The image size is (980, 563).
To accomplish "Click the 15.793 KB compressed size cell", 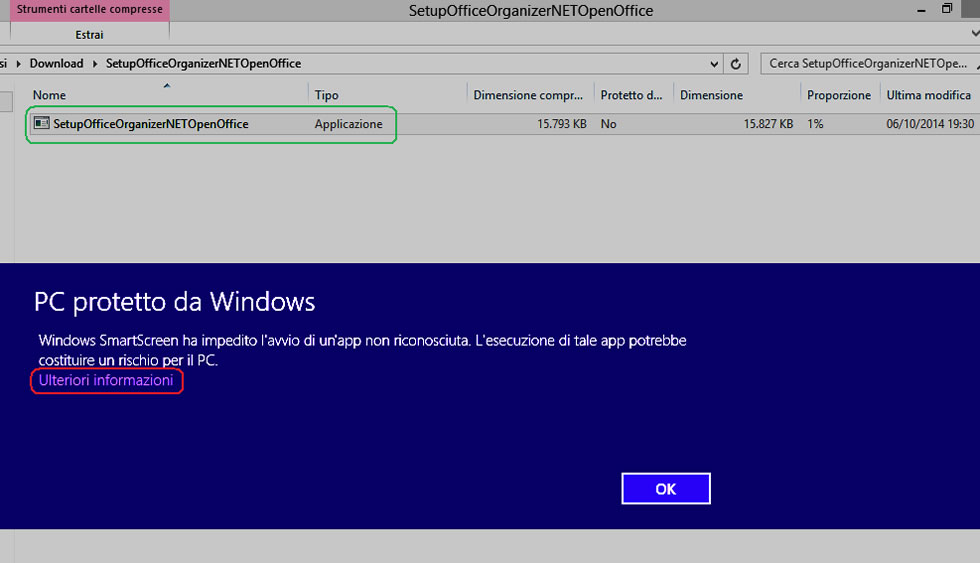I will [x=562, y=124].
